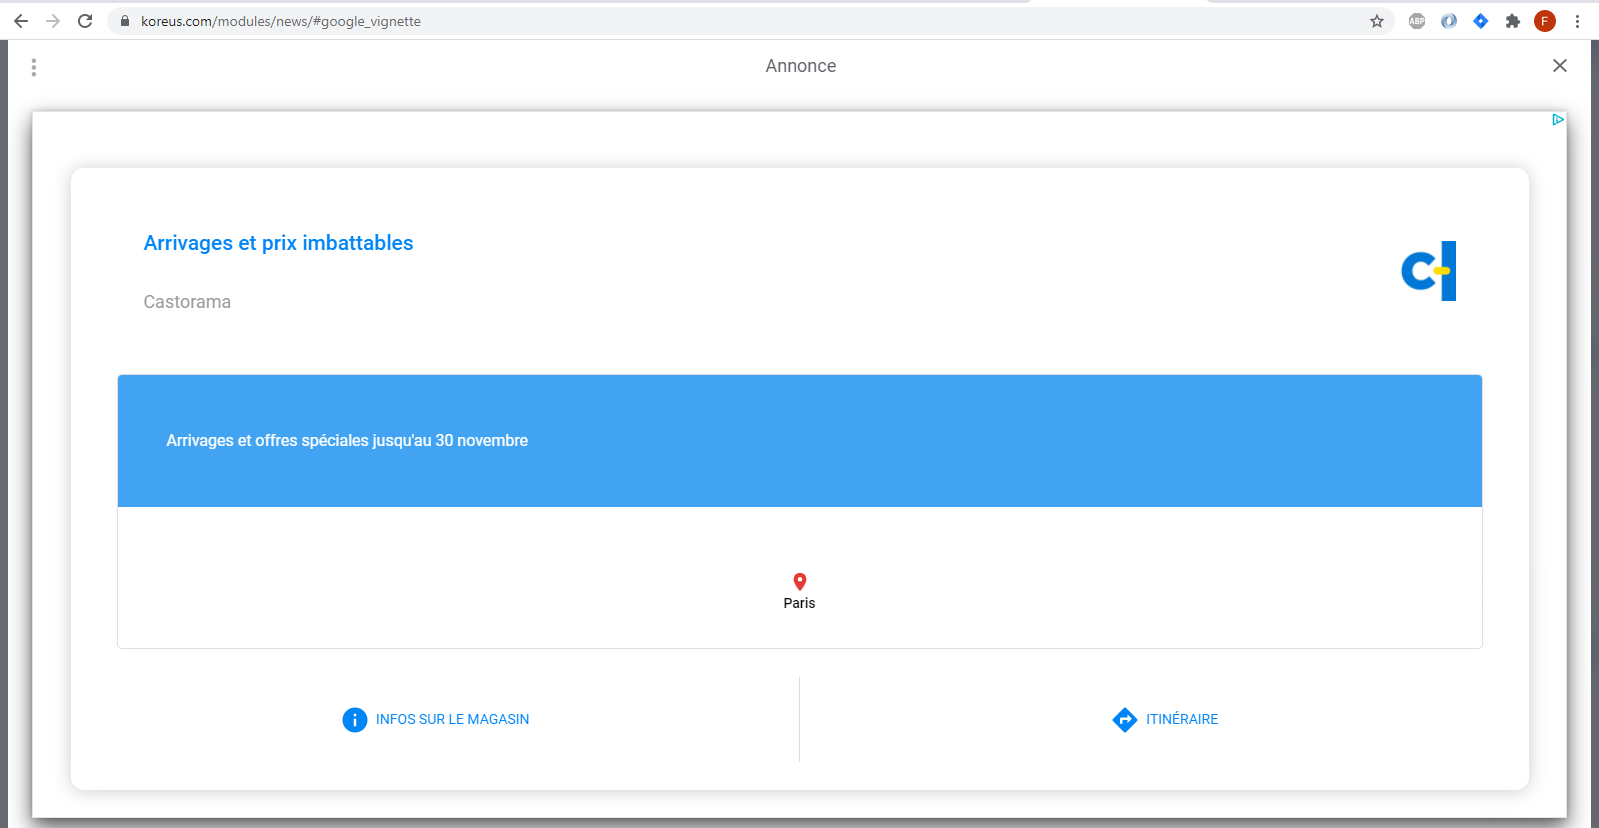
Task: Click the blue special offers banner
Action: (x=799, y=441)
